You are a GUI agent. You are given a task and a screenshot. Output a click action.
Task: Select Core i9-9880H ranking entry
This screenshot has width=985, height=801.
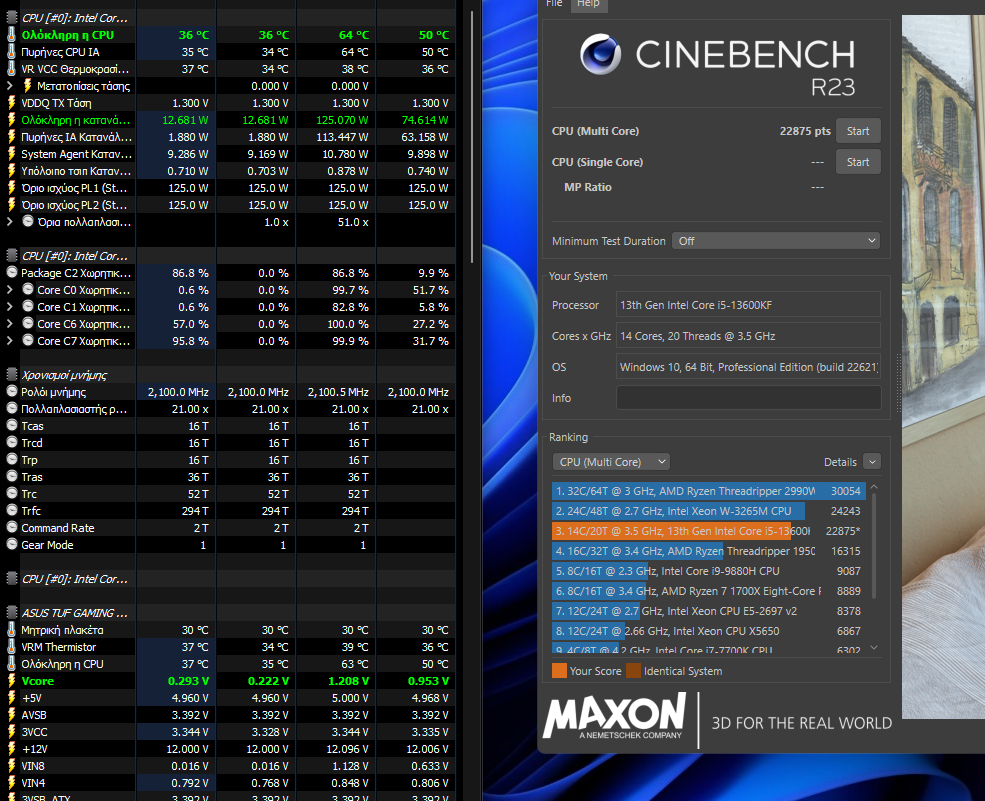[709, 571]
